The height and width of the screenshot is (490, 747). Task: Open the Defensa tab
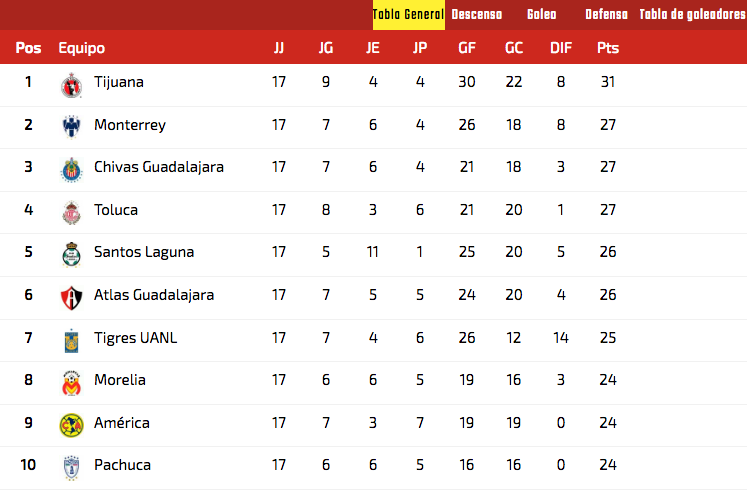tap(606, 15)
